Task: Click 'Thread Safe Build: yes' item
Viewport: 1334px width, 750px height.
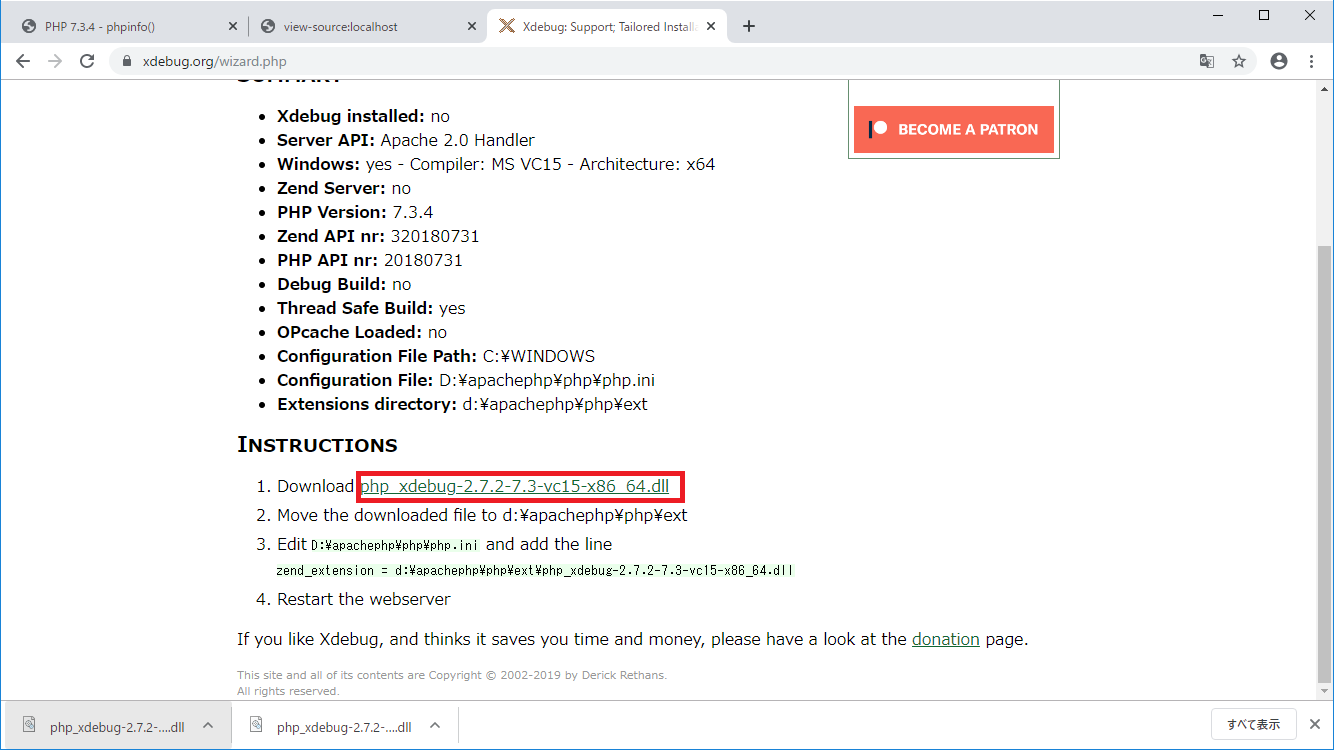Action: (371, 308)
